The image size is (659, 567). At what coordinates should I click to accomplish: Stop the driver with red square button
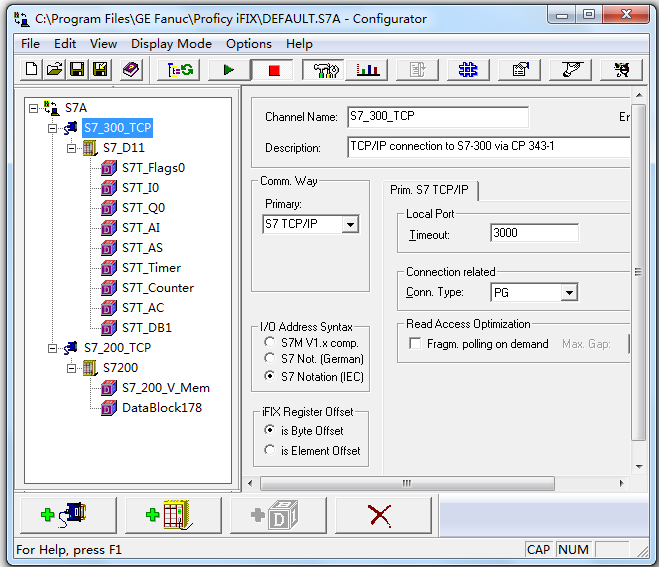pos(274,70)
